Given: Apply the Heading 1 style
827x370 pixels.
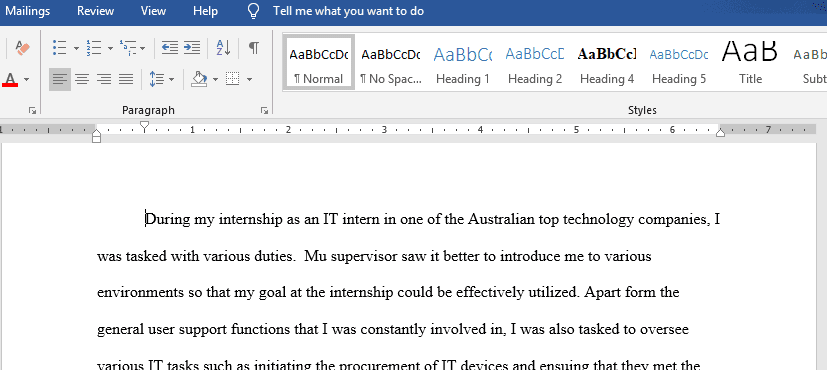Looking at the screenshot, I should coord(463,62).
